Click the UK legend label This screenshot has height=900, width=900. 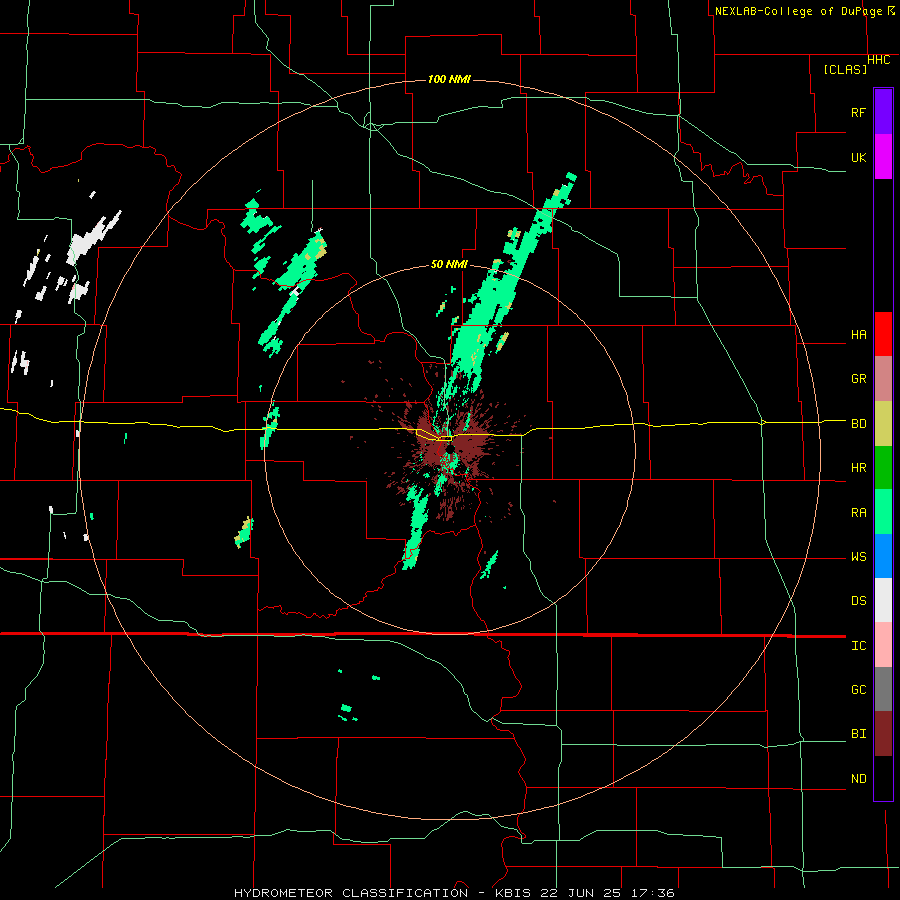pos(858,157)
